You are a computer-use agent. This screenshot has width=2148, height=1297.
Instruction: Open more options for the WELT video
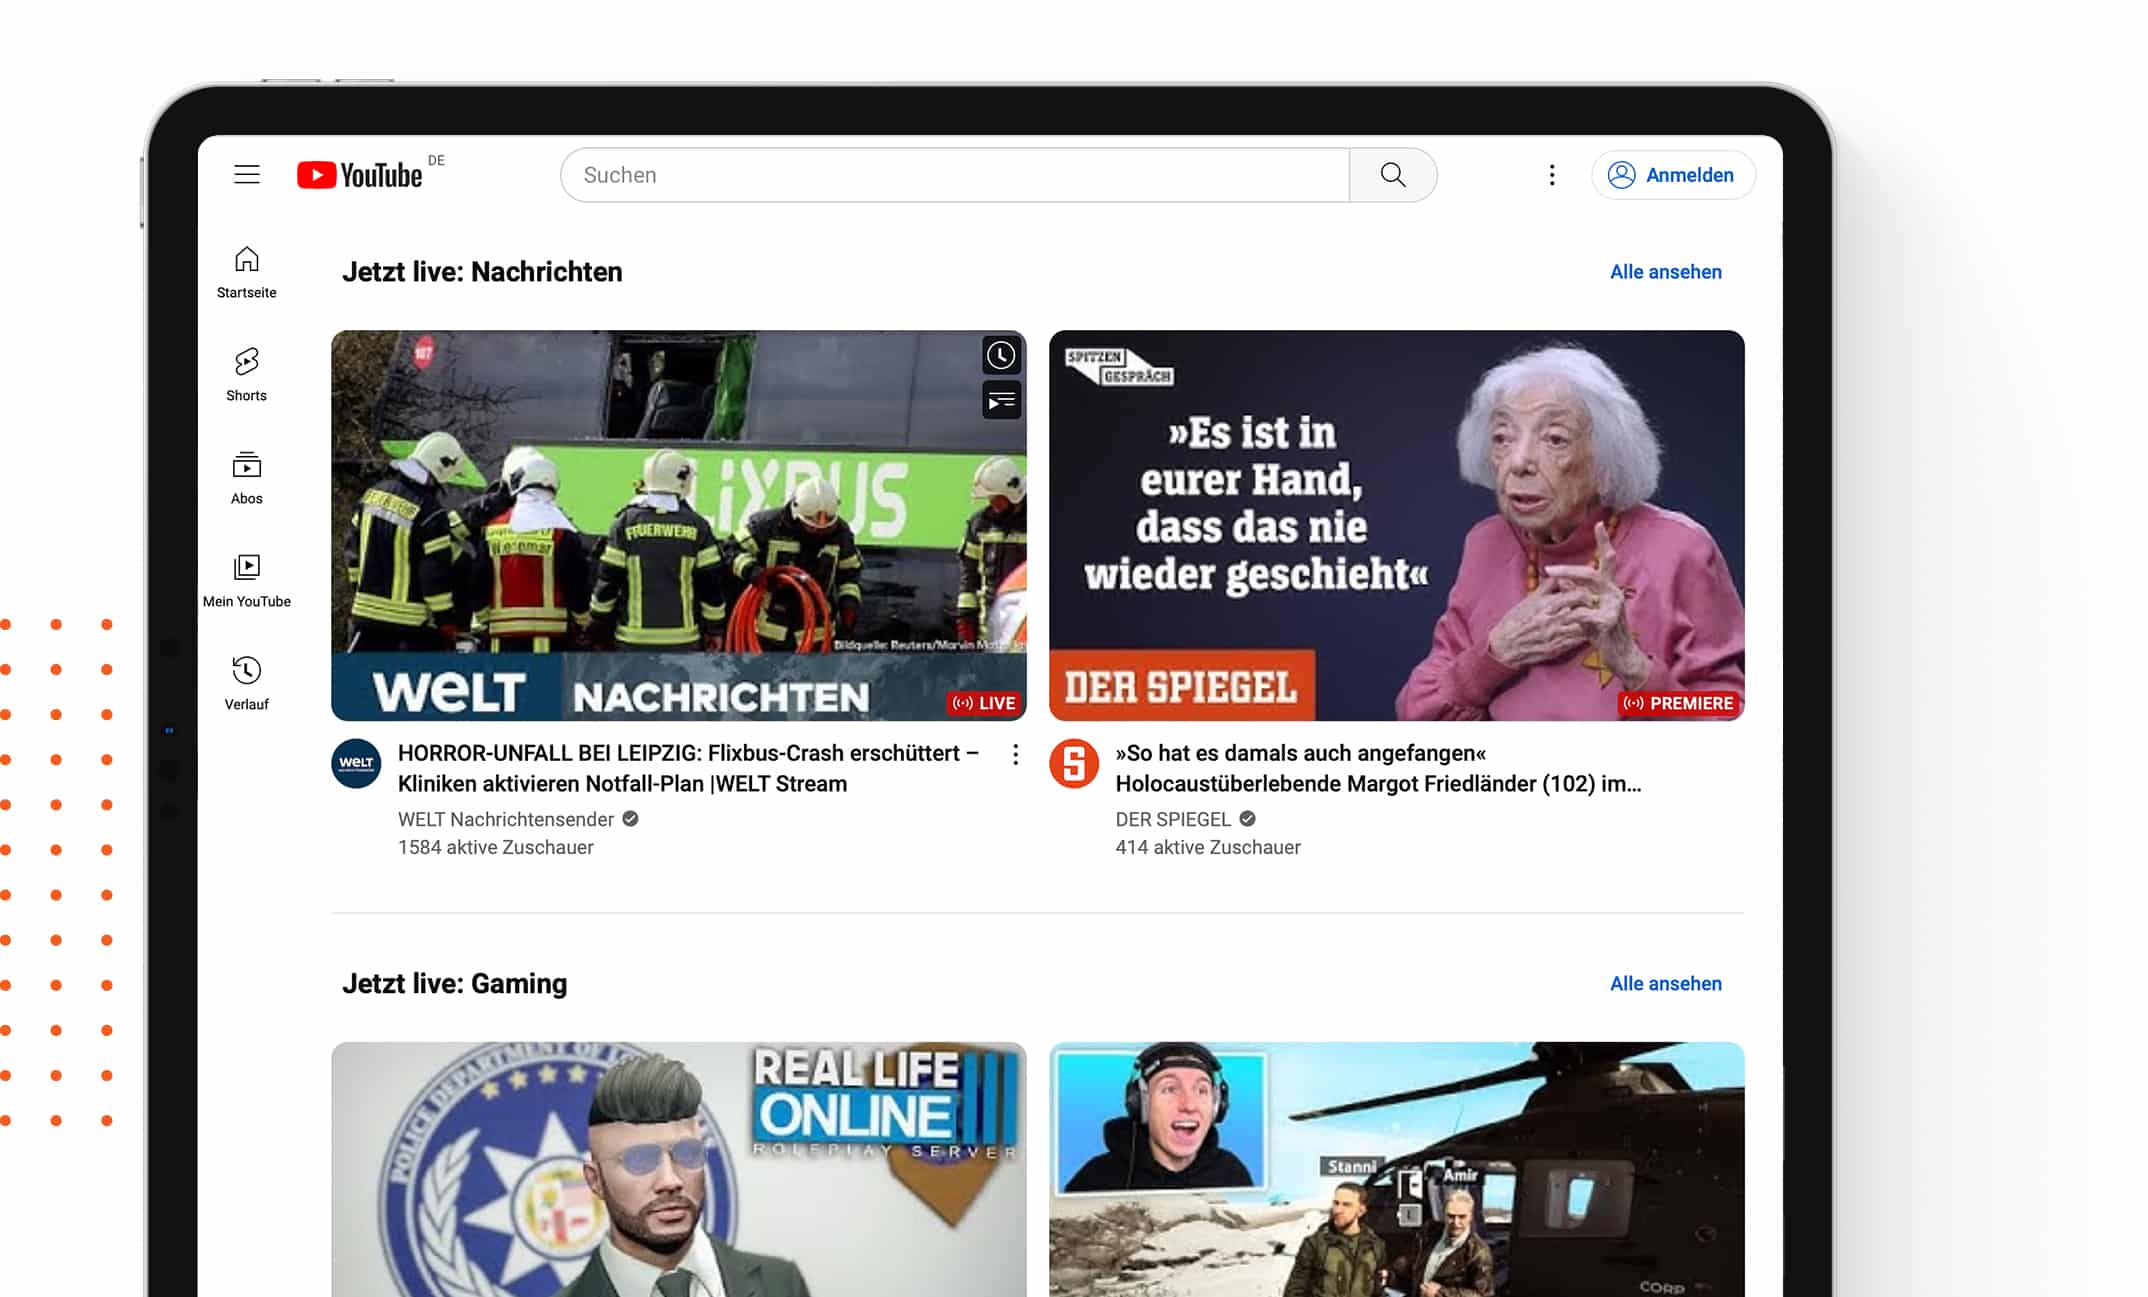tap(1015, 755)
